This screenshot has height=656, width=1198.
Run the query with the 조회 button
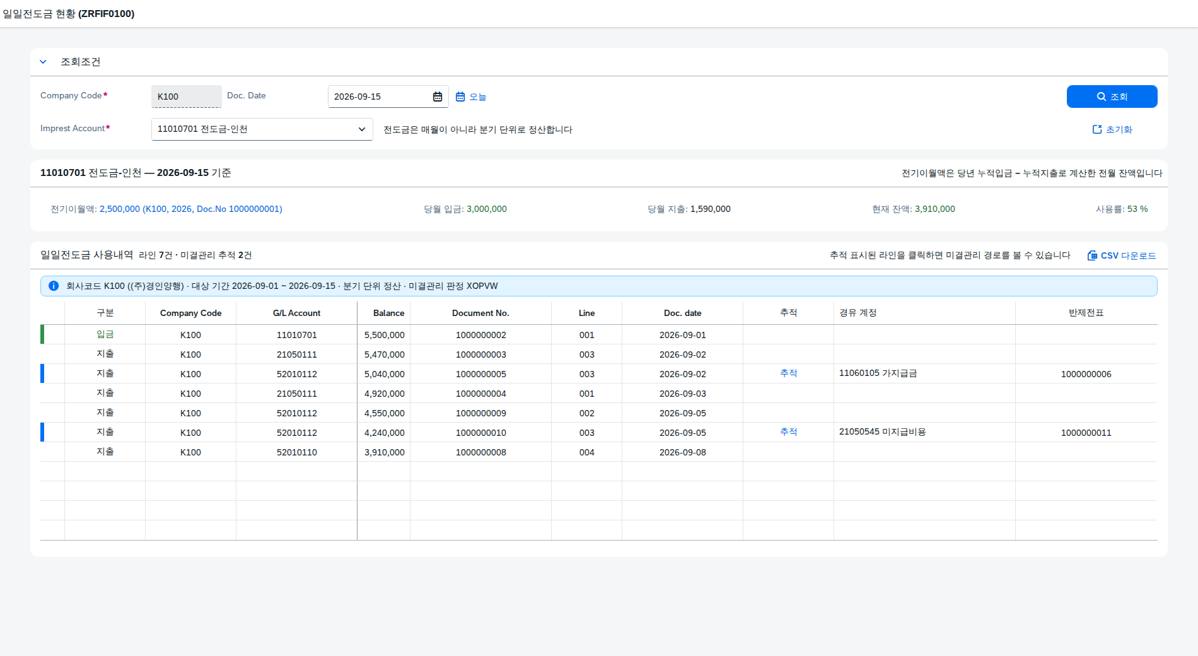click(x=1112, y=97)
